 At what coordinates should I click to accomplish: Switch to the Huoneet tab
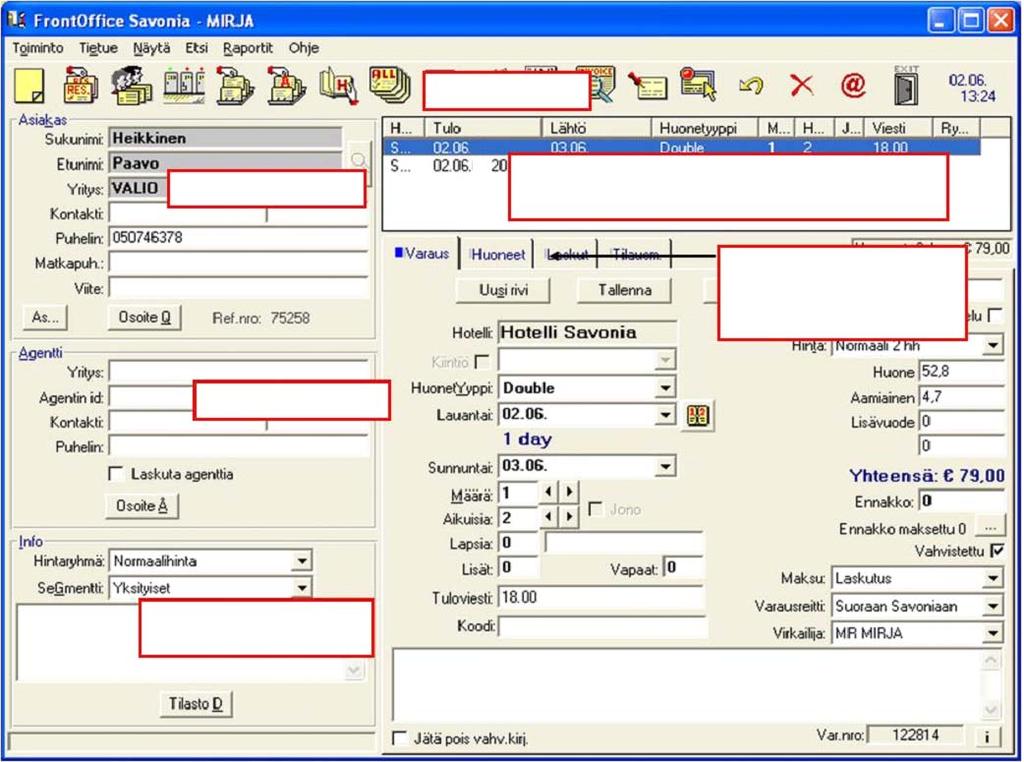(497, 254)
